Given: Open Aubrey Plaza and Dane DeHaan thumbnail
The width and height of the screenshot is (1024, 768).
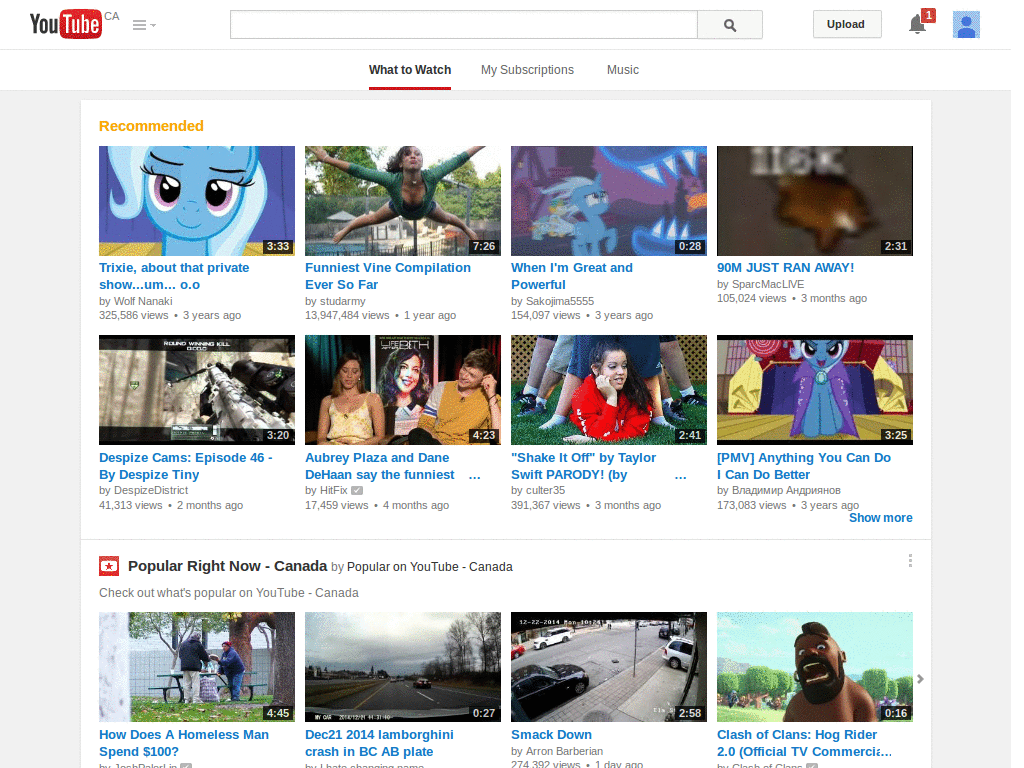Looking at the screenshot, I should coord(403,390).
